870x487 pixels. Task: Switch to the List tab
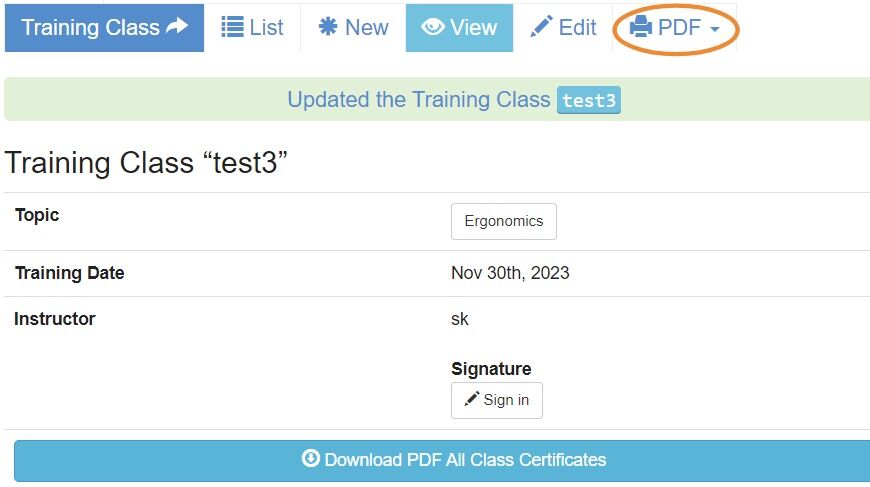[x=252, y=28]
